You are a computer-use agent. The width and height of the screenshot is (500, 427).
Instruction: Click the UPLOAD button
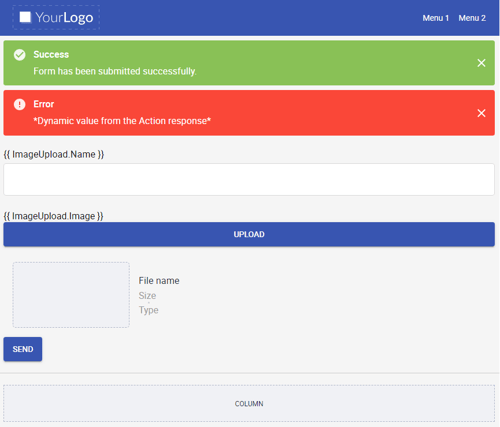point(249,234)
